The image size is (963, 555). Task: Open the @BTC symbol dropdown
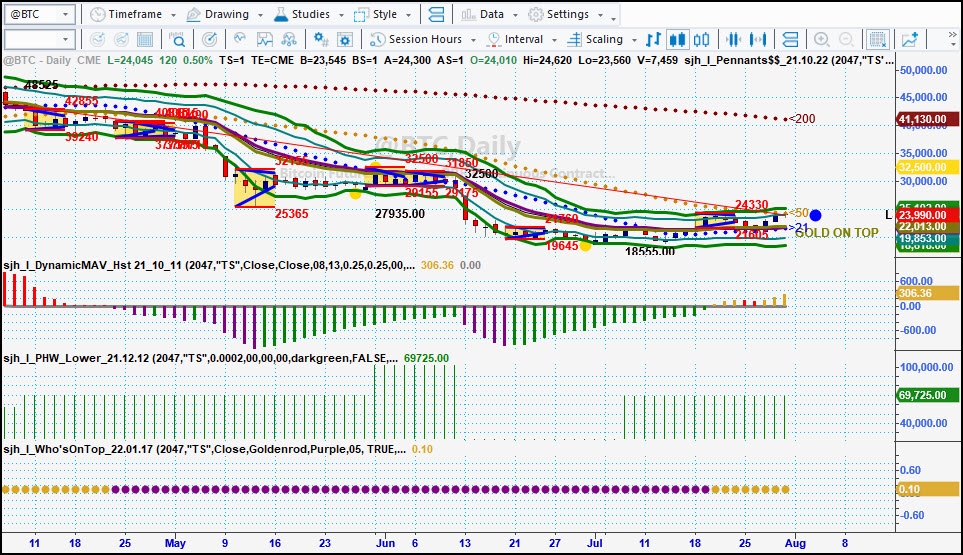tap(65, 14)
